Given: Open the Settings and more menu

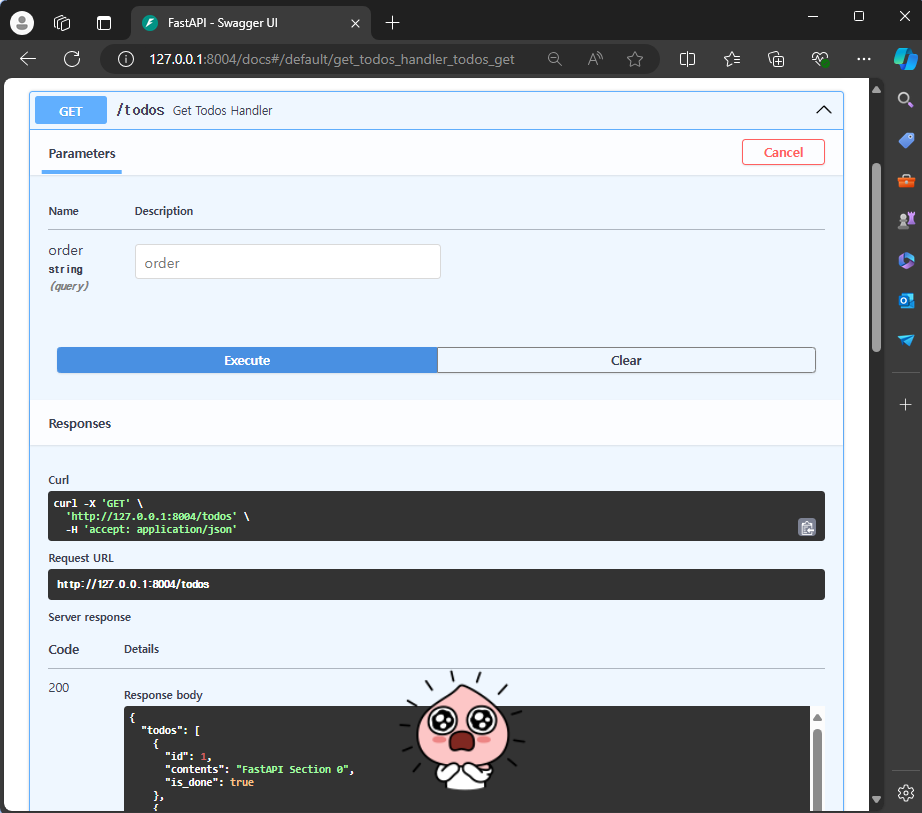Looking at the screenshot, I should (x=864, y=59).
